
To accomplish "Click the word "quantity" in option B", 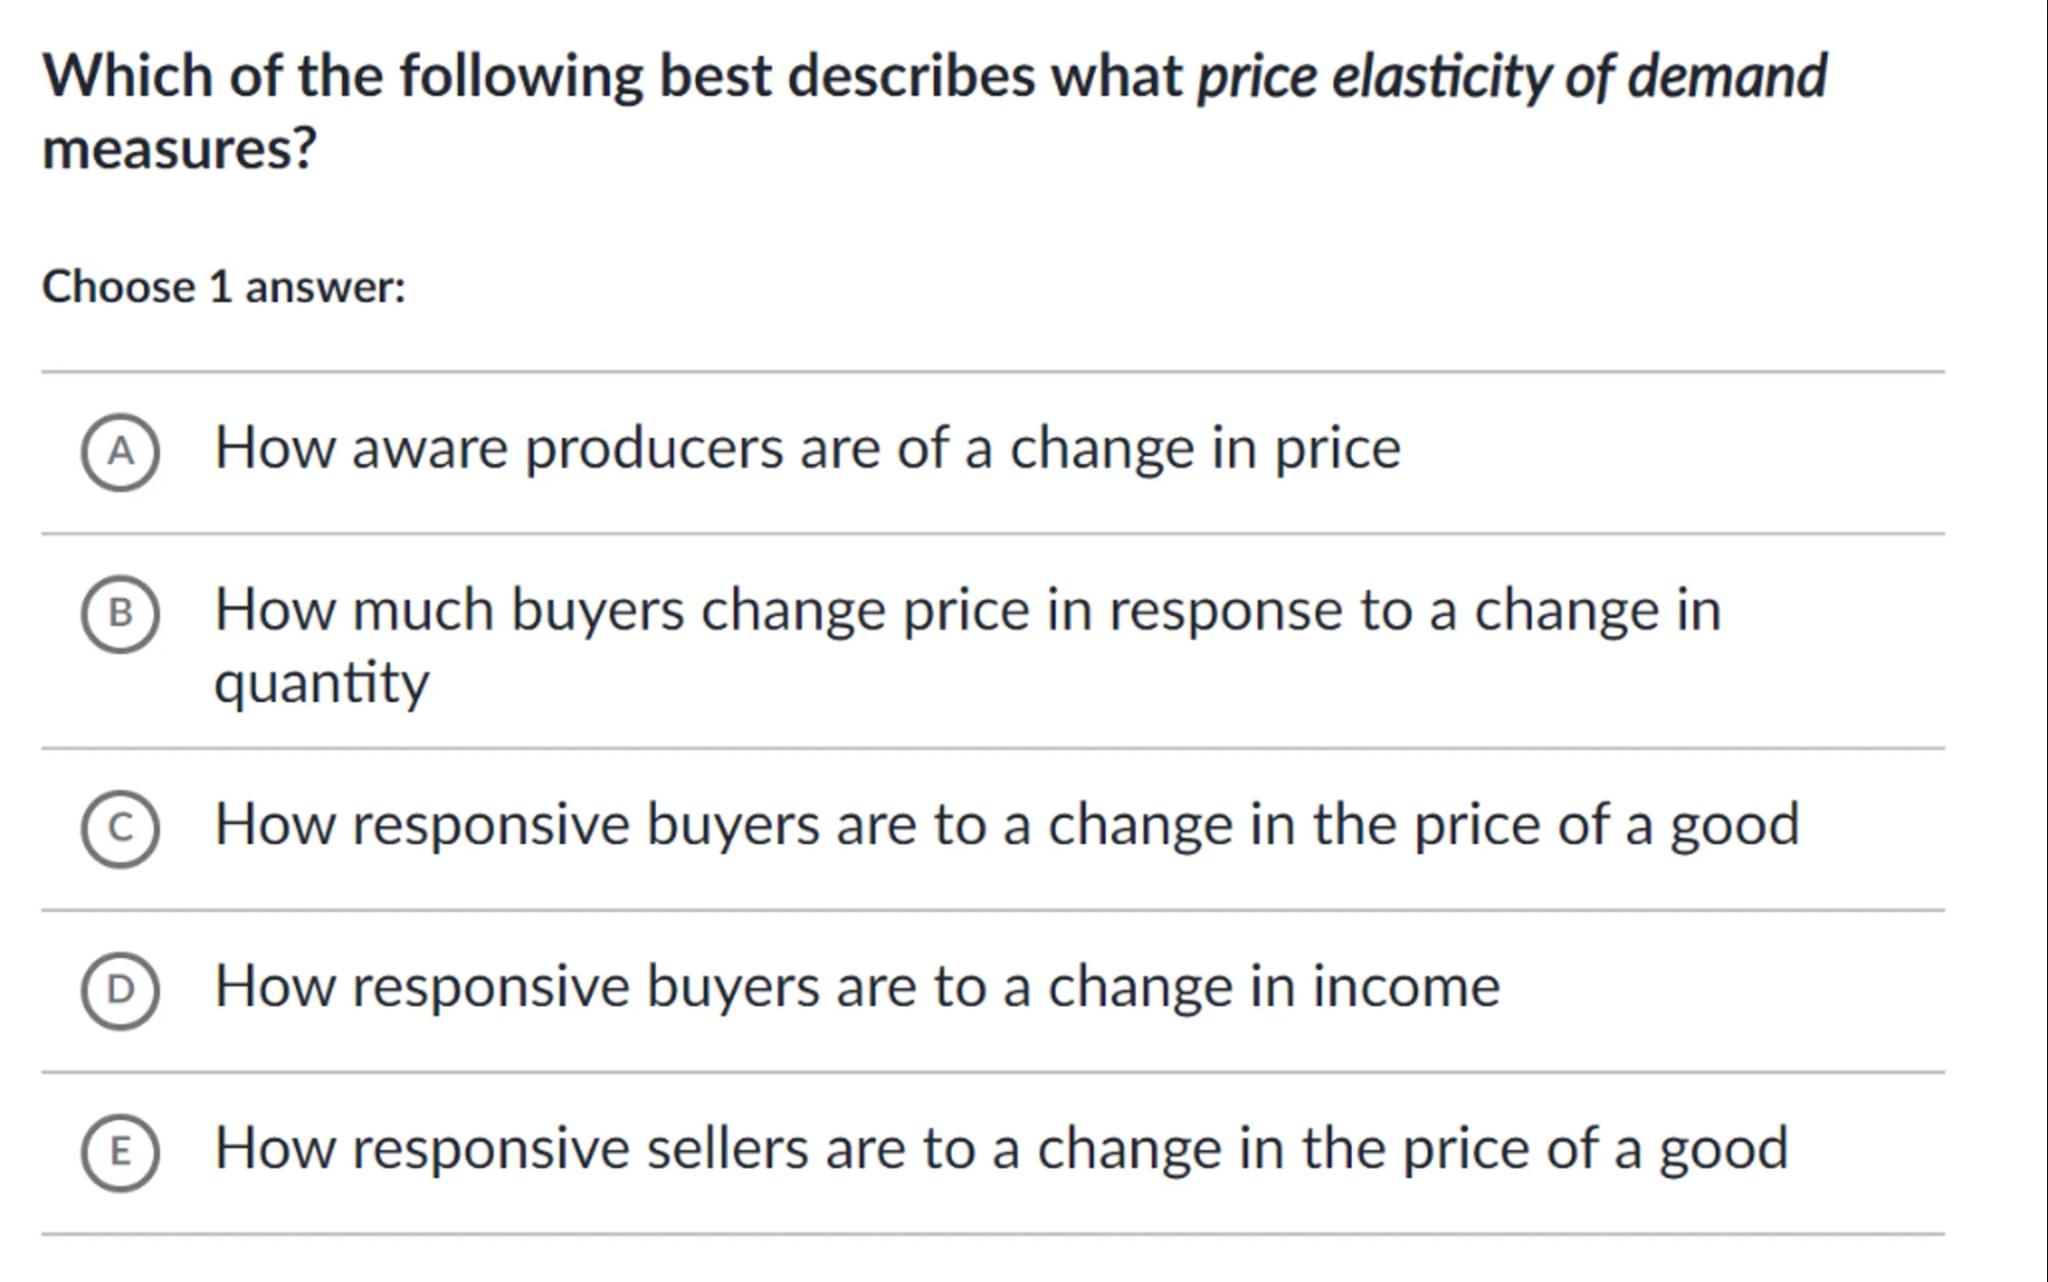I will point(322,684).
